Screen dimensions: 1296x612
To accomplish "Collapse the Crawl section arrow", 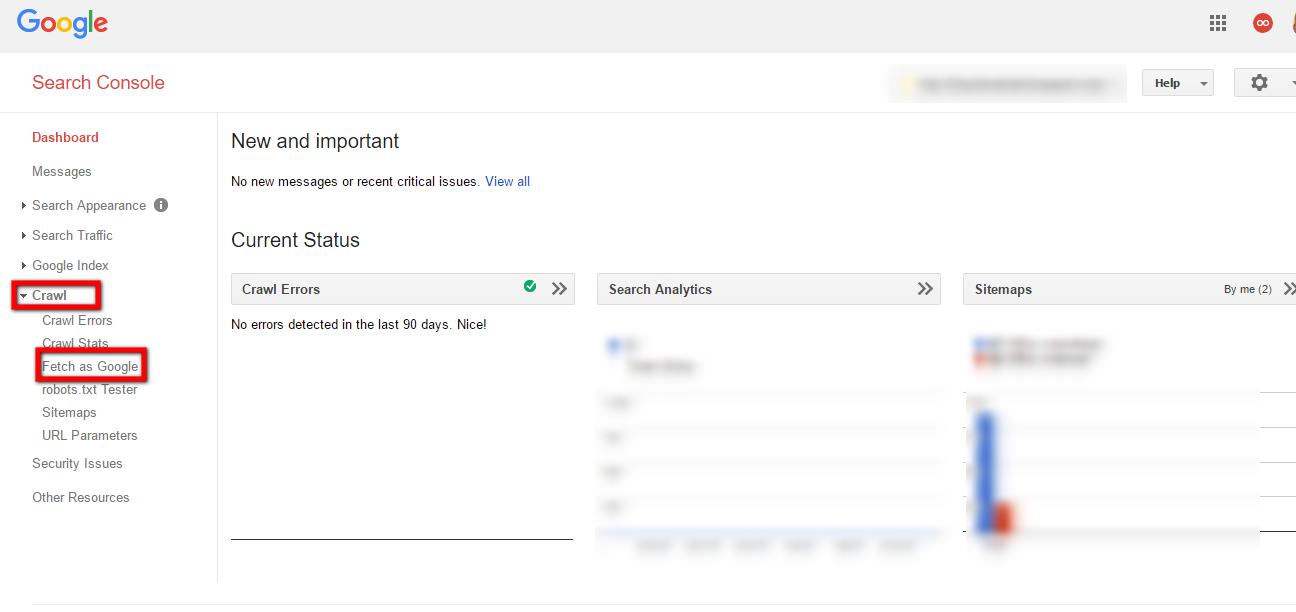I will click(24, 296).
